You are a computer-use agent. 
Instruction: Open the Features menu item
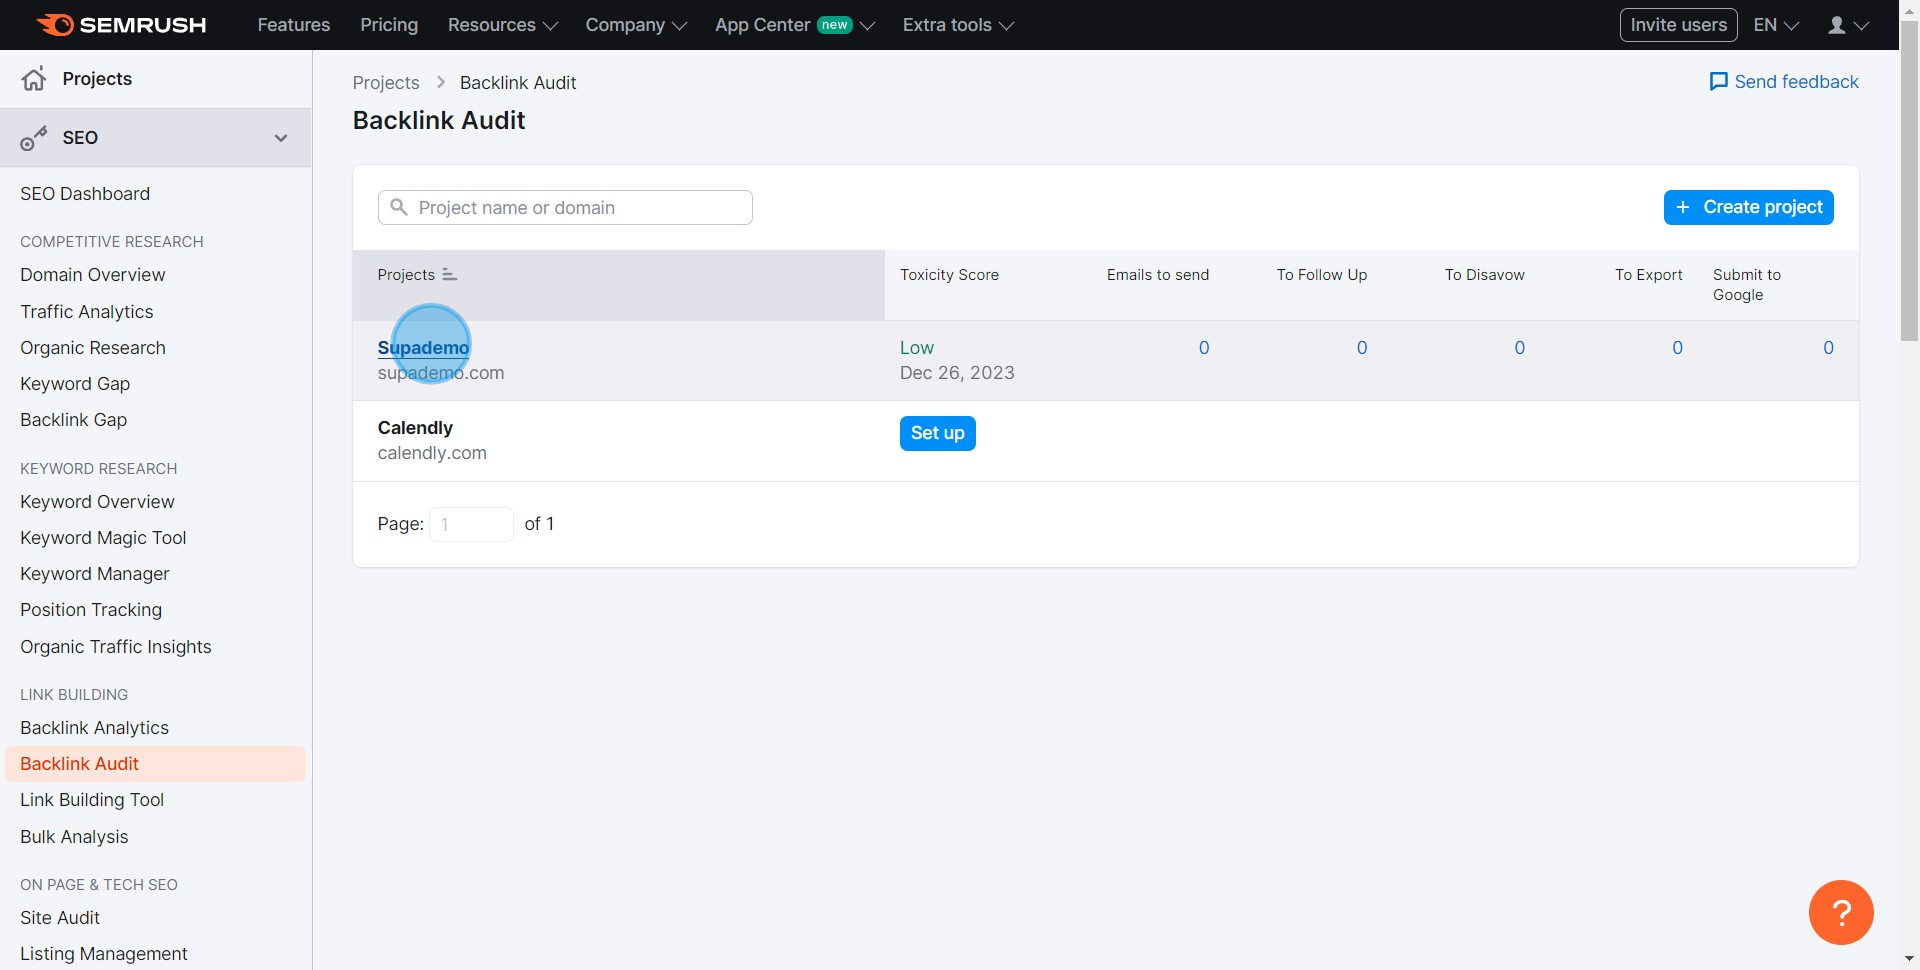pos(293,25)
